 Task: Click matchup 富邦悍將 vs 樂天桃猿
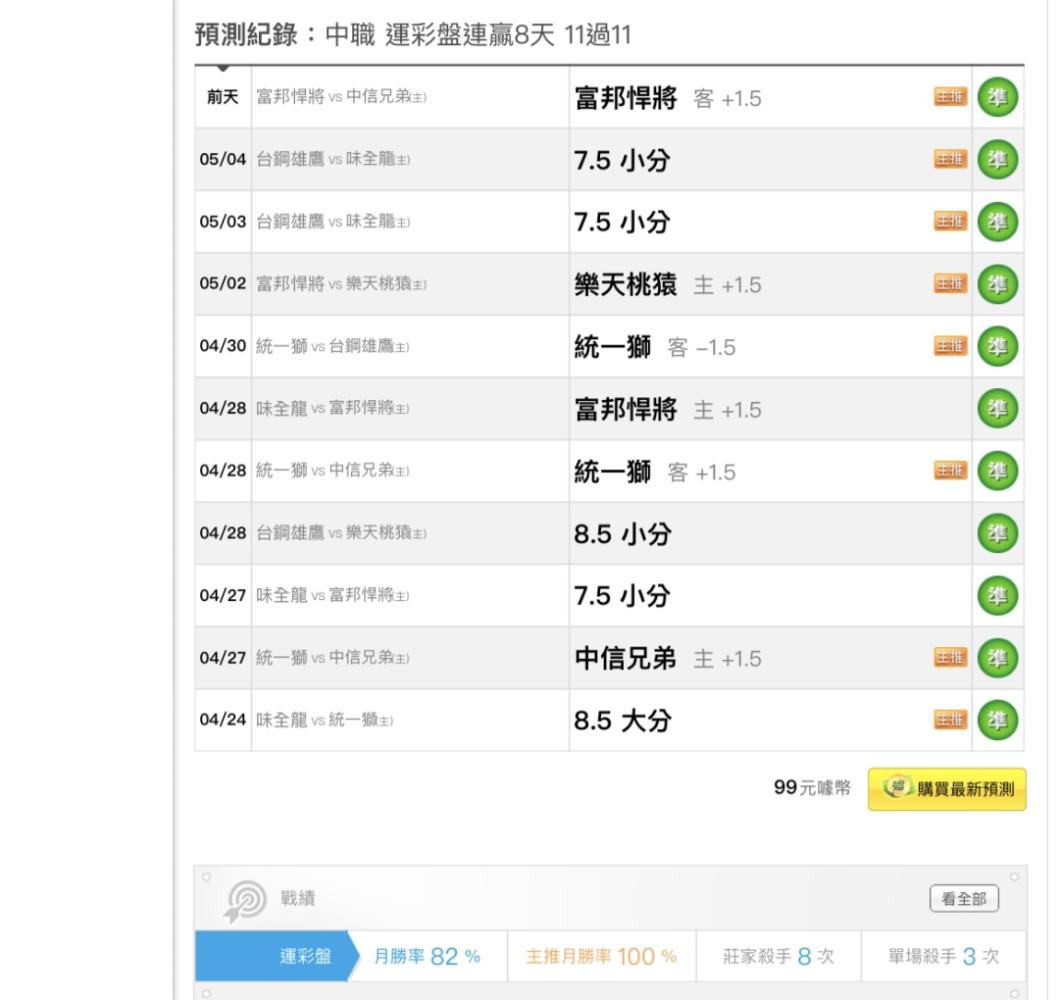(341, 284)
